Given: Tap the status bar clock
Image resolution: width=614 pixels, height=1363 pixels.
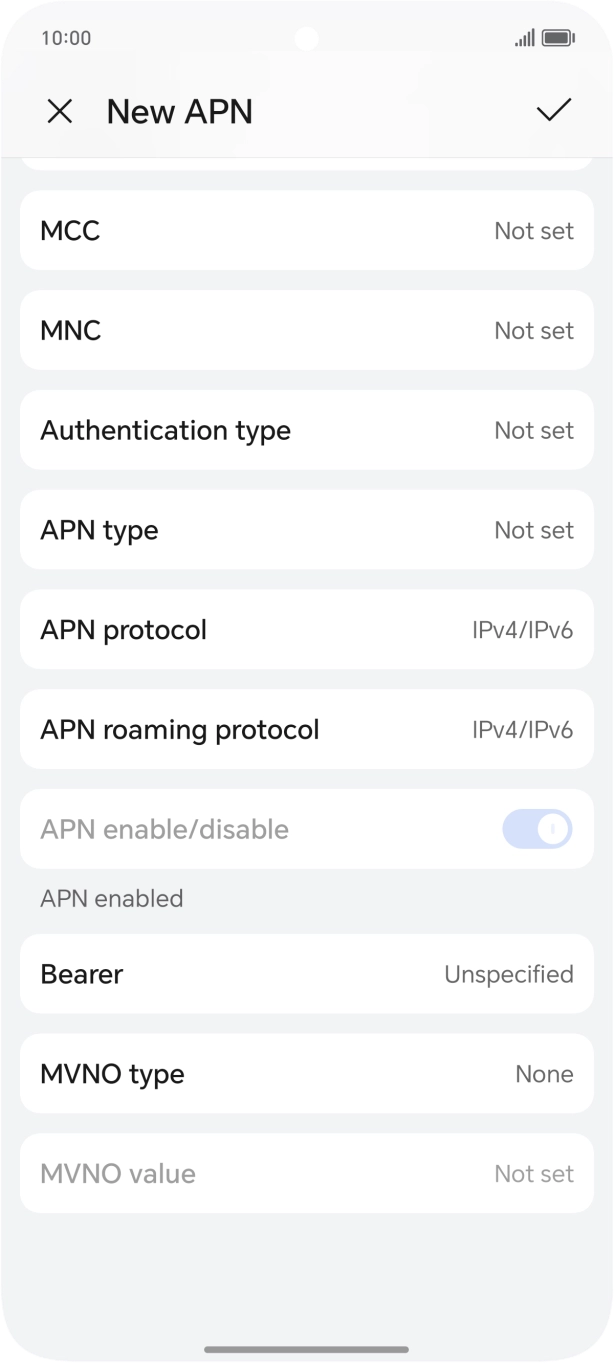Looking at the screenshot, I should tap(66, 38).
